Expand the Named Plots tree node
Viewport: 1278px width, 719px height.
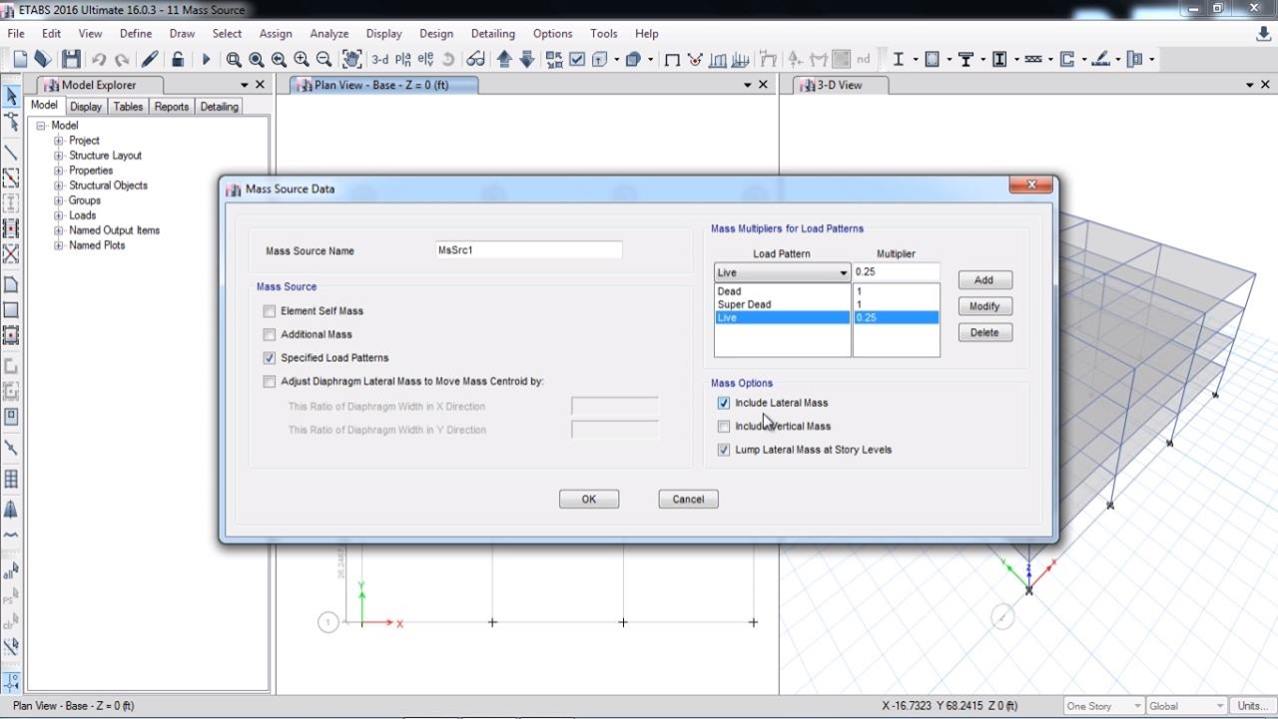coord(58,246)
